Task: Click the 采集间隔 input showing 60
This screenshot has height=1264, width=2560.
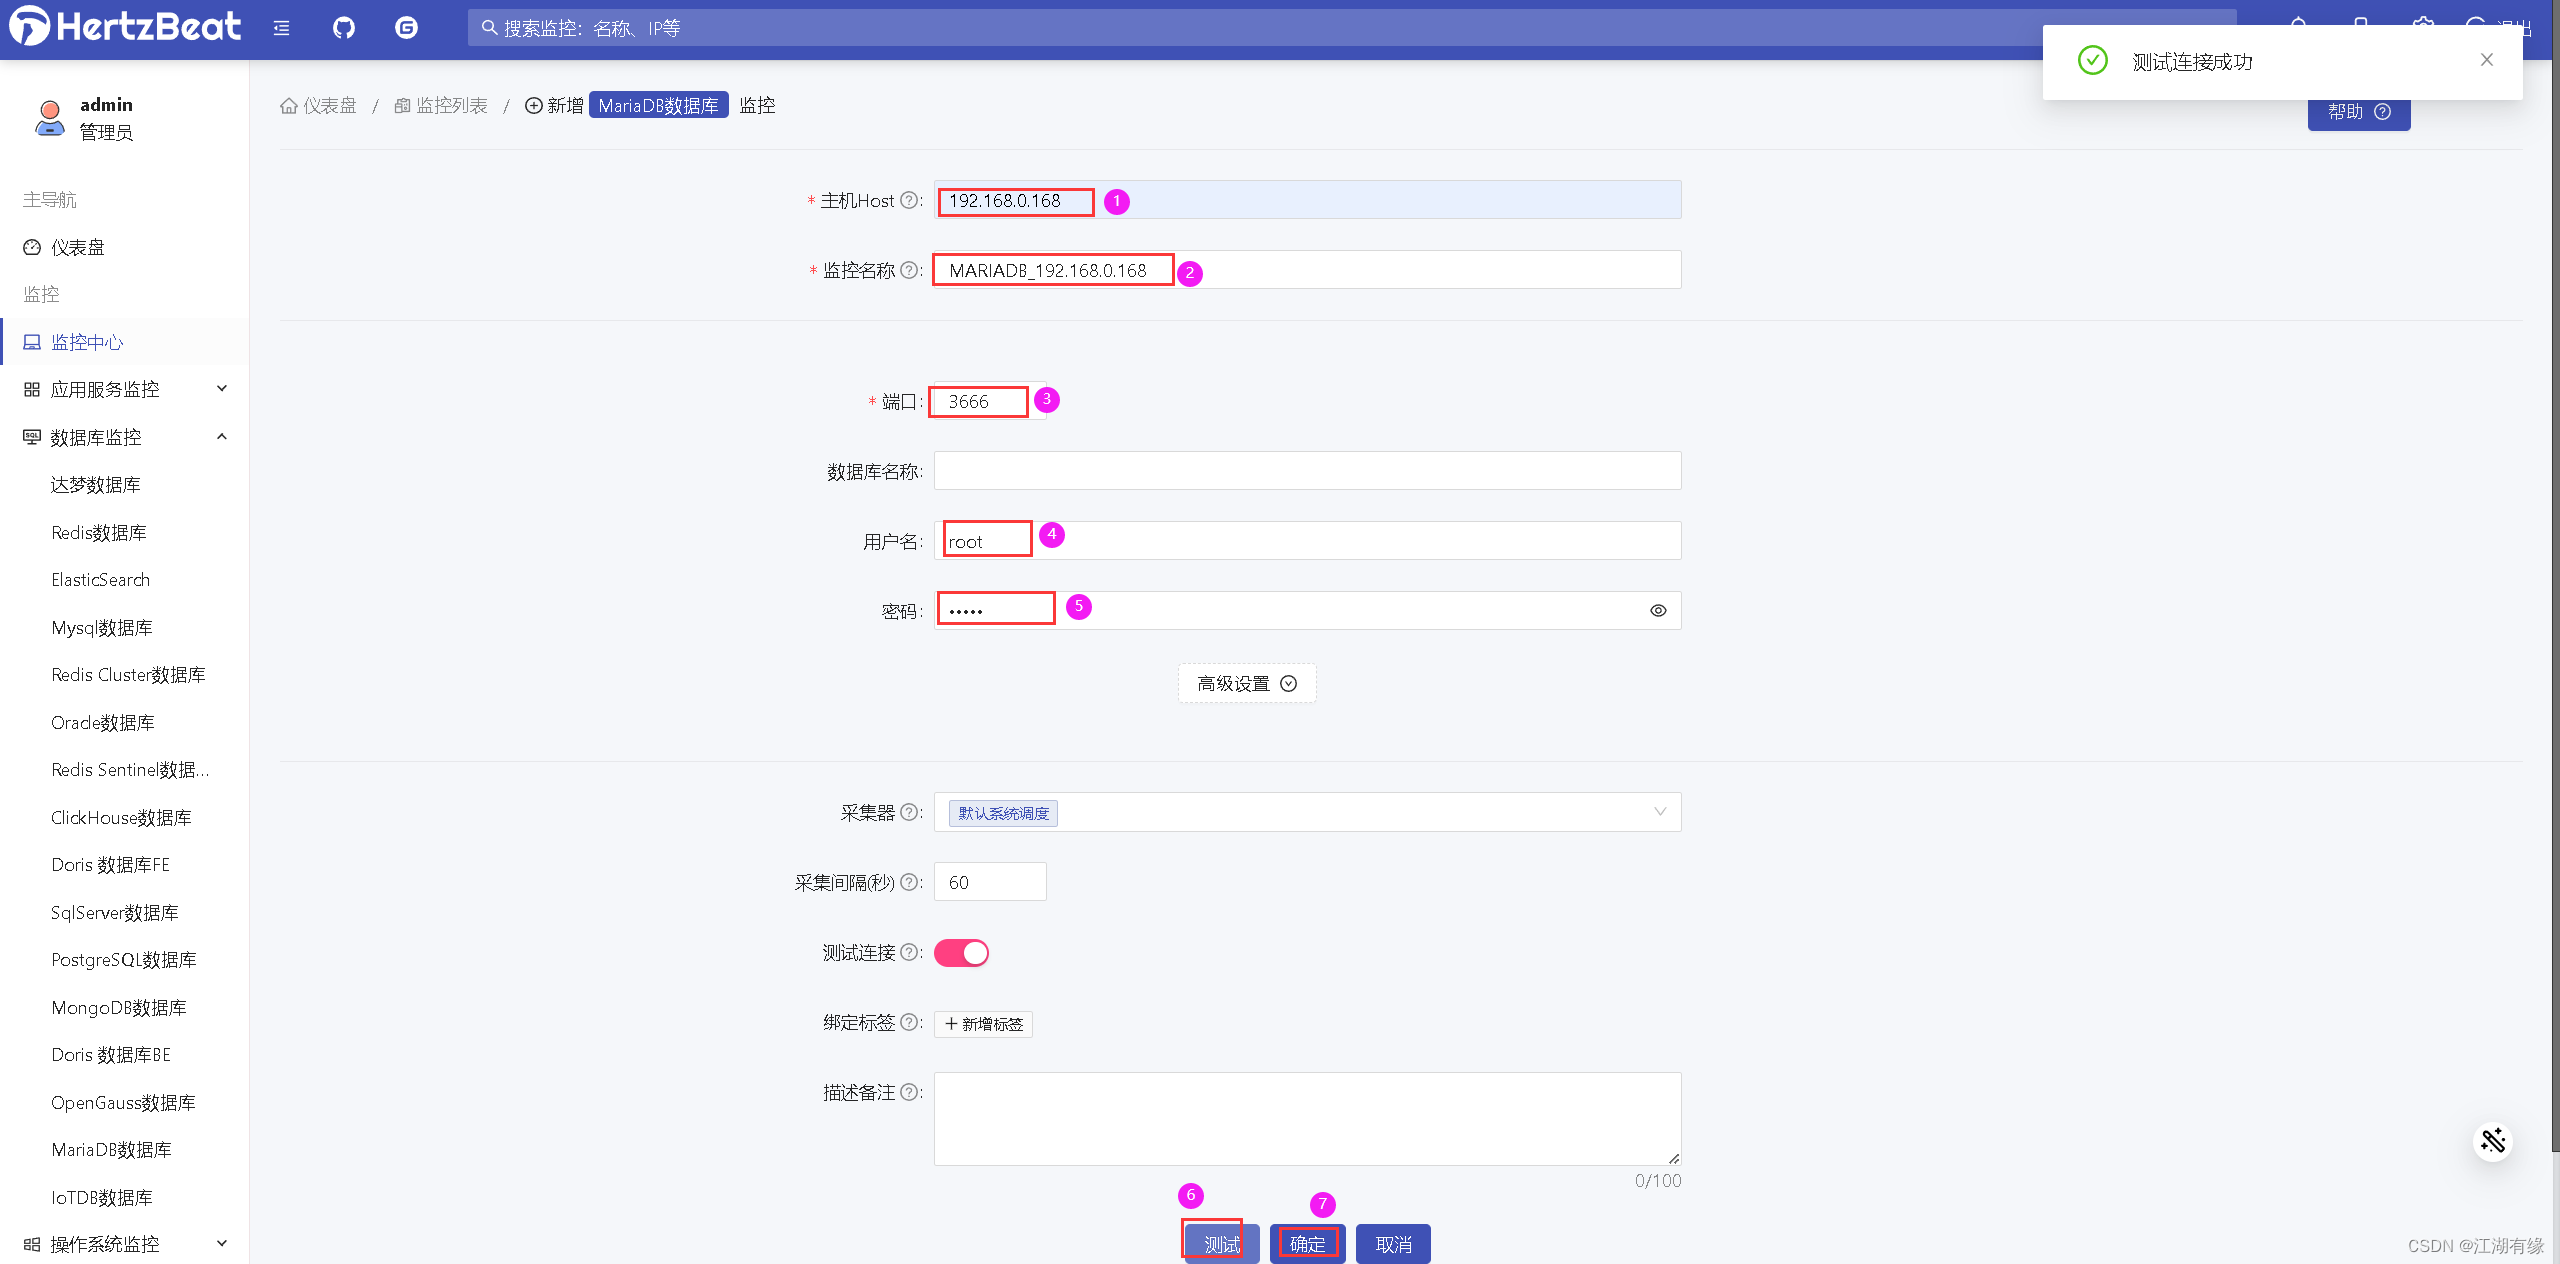Action: click(x=990, y=882)
